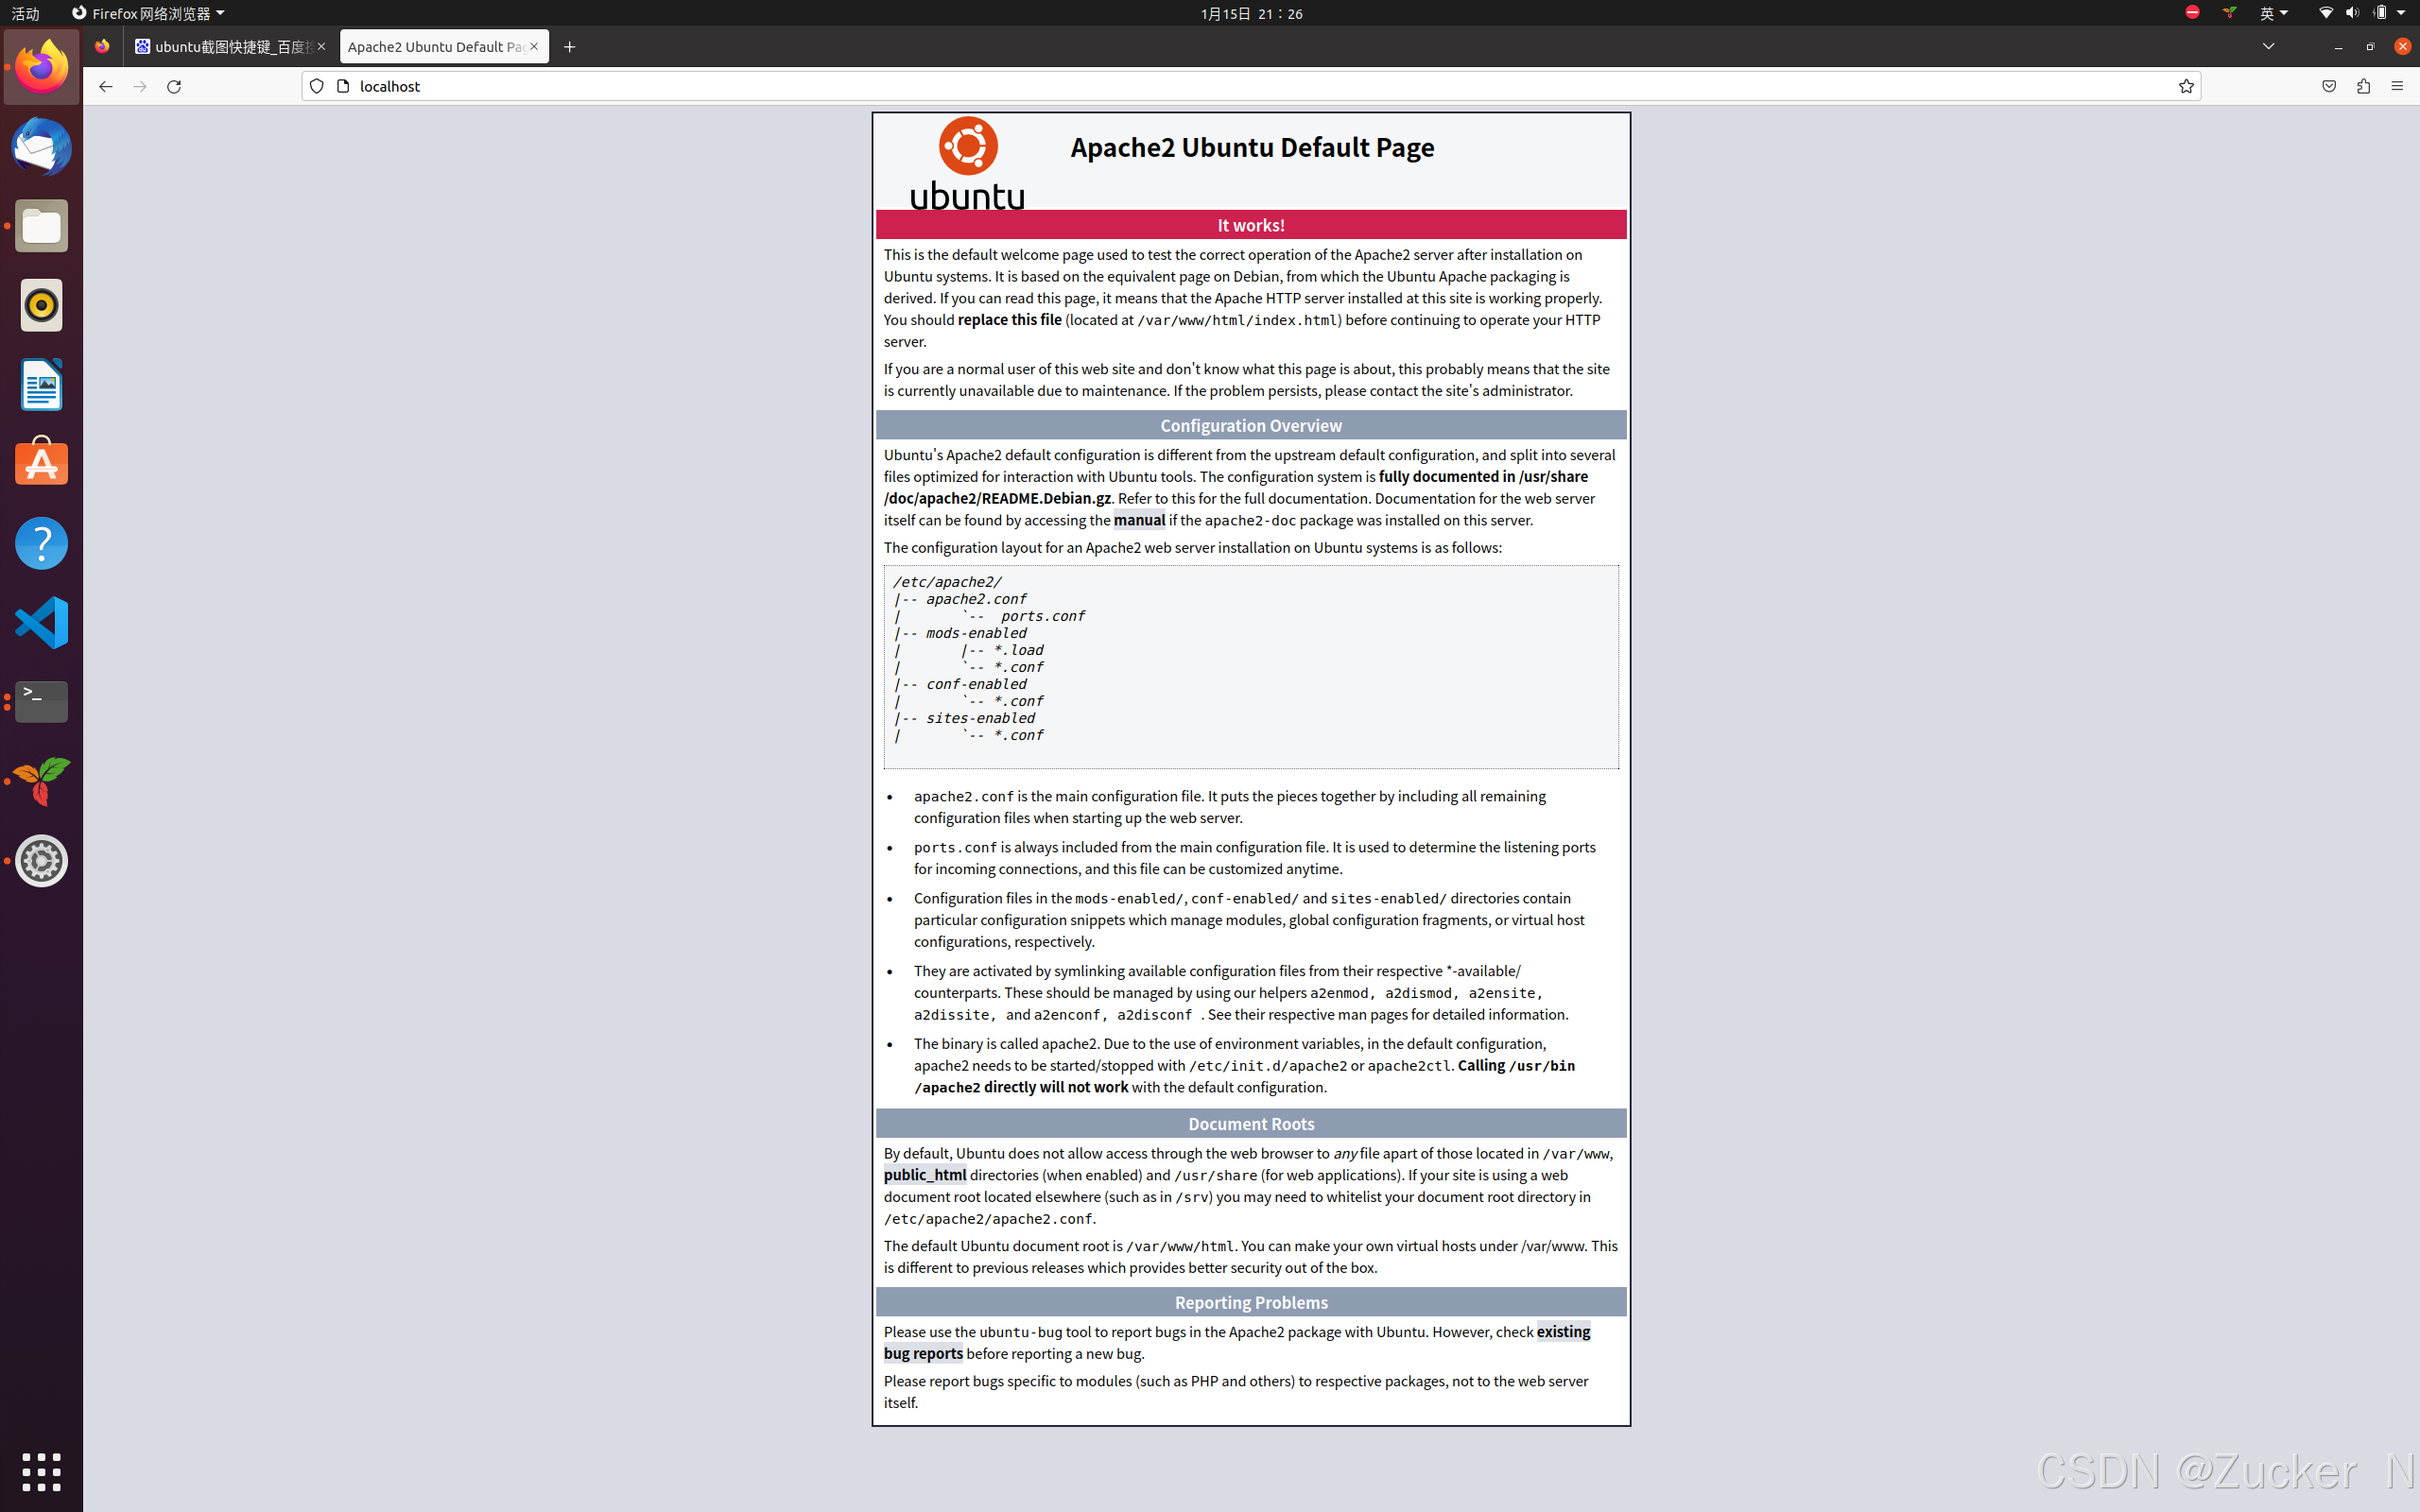Click the 'Reporting Problems' section header
This screenshot has width=2420, height=1512.
1251,1302
